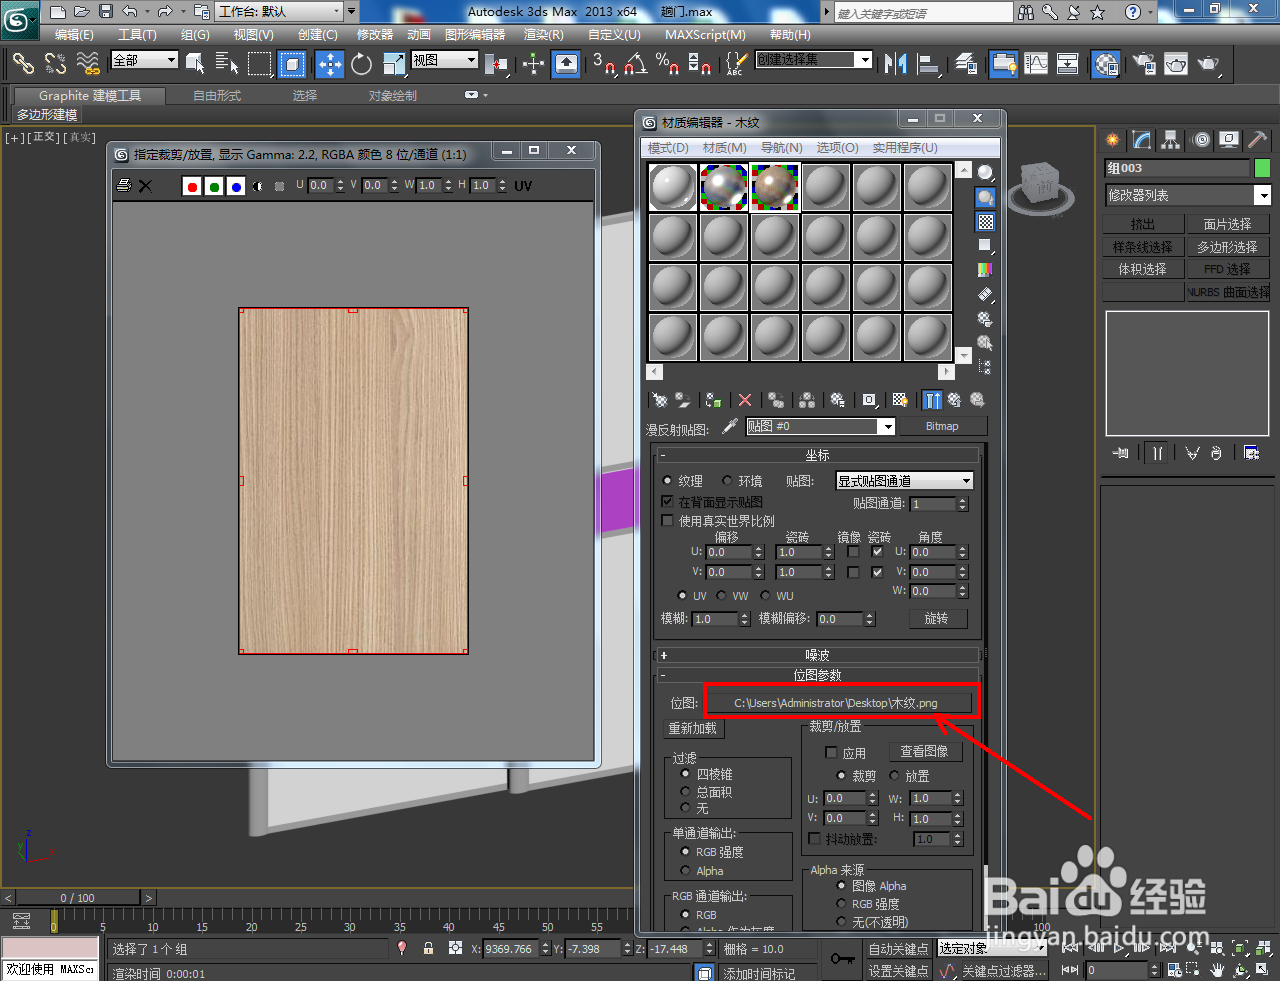This screenshot has height=981, width=1280.
Task: Click Show Shaded Material in Viewport icon
Action: point(900,400)
